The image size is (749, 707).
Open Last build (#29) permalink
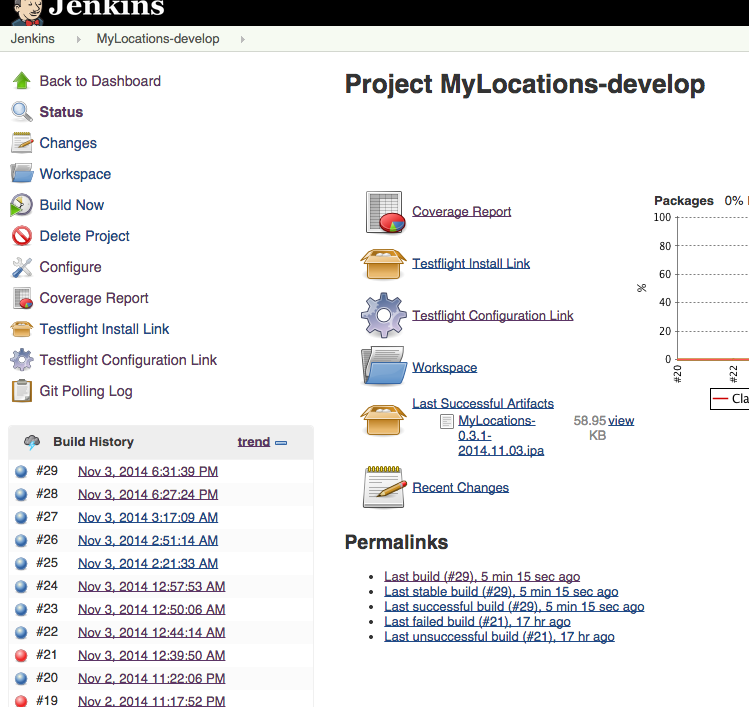482,577
